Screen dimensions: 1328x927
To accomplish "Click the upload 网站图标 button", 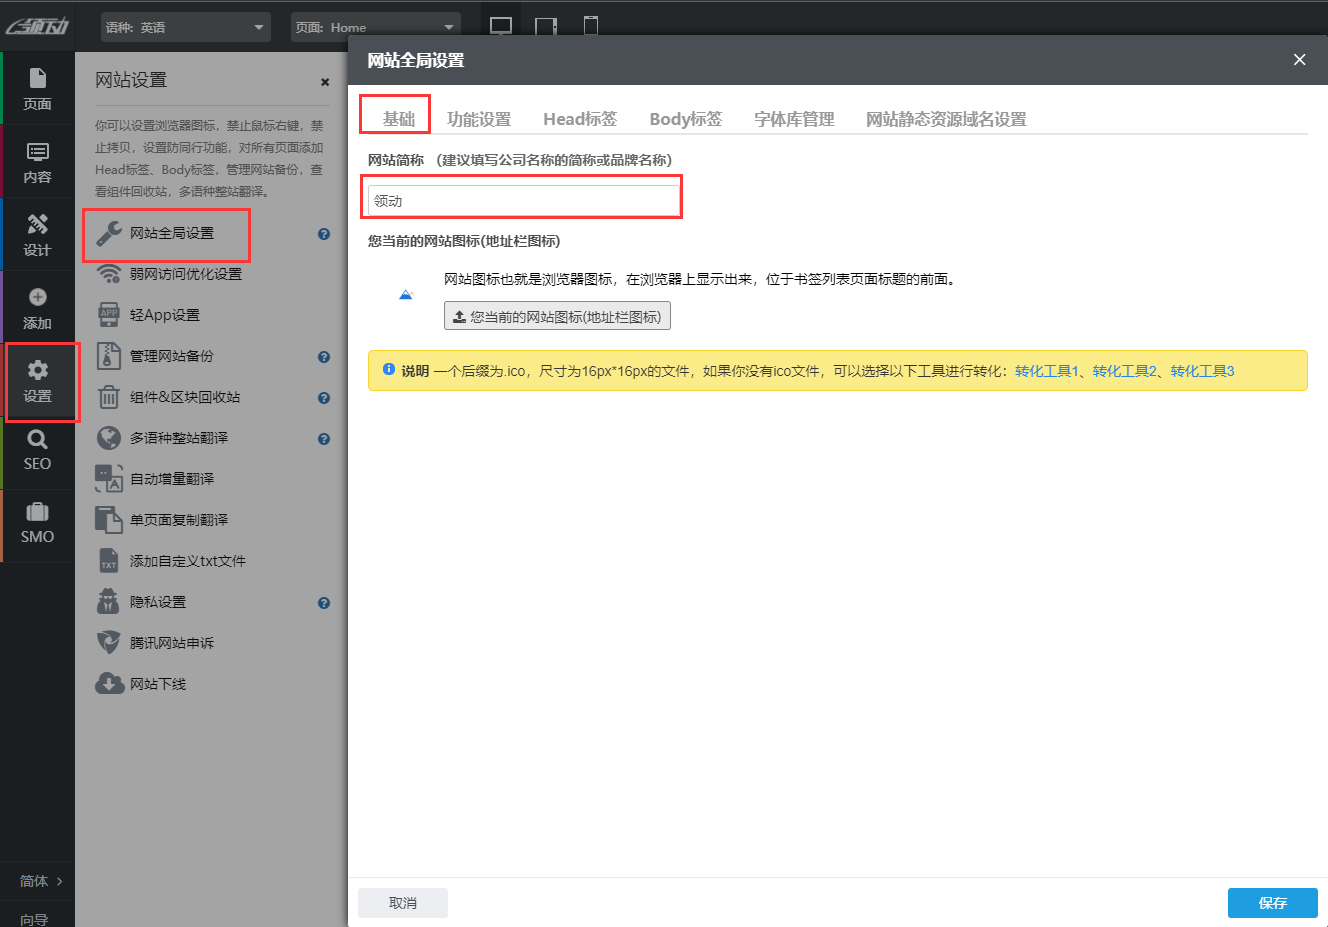I will click(557, 316).
